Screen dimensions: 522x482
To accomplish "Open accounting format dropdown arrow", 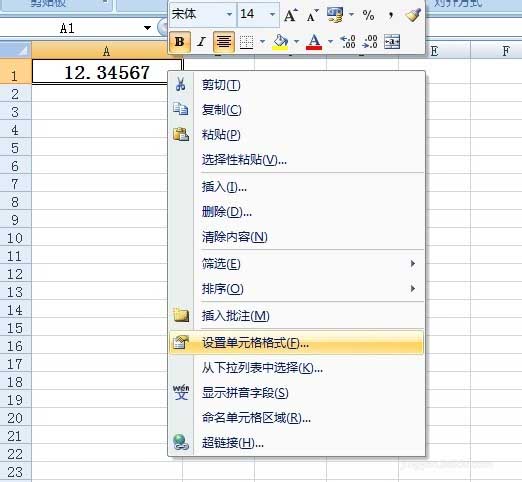I will click(x=351, y=15).
